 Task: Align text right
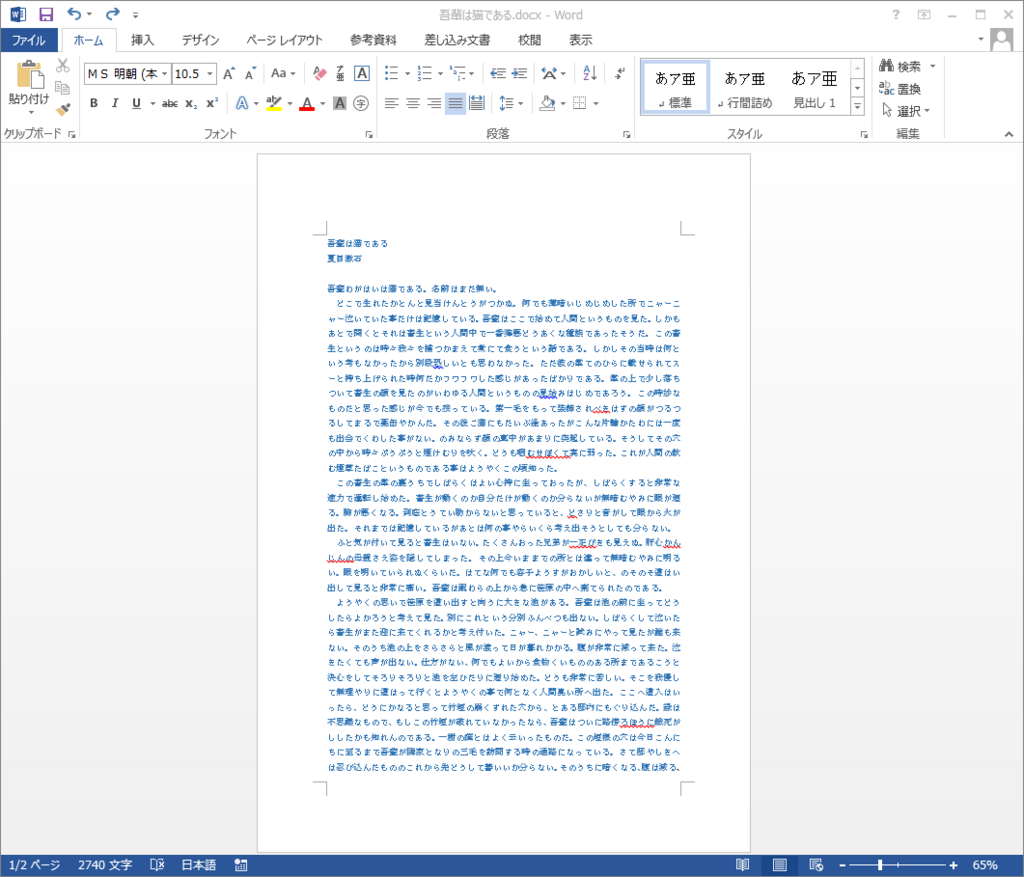[x=434, y=103]
